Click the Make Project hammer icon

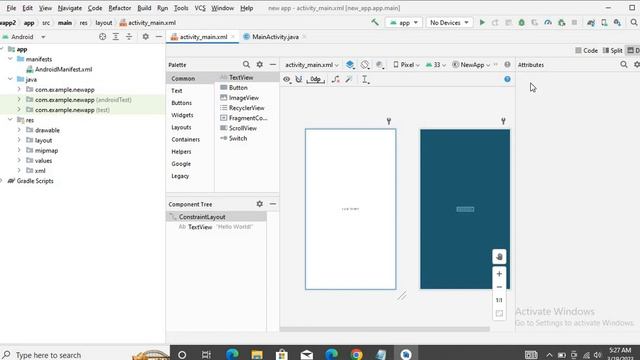click(x=375, y=22)
